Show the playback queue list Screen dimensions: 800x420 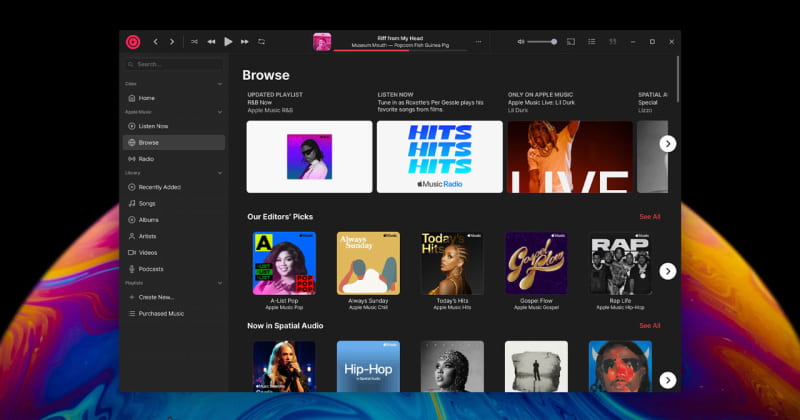pyautogui.click(x=592, y=41)
